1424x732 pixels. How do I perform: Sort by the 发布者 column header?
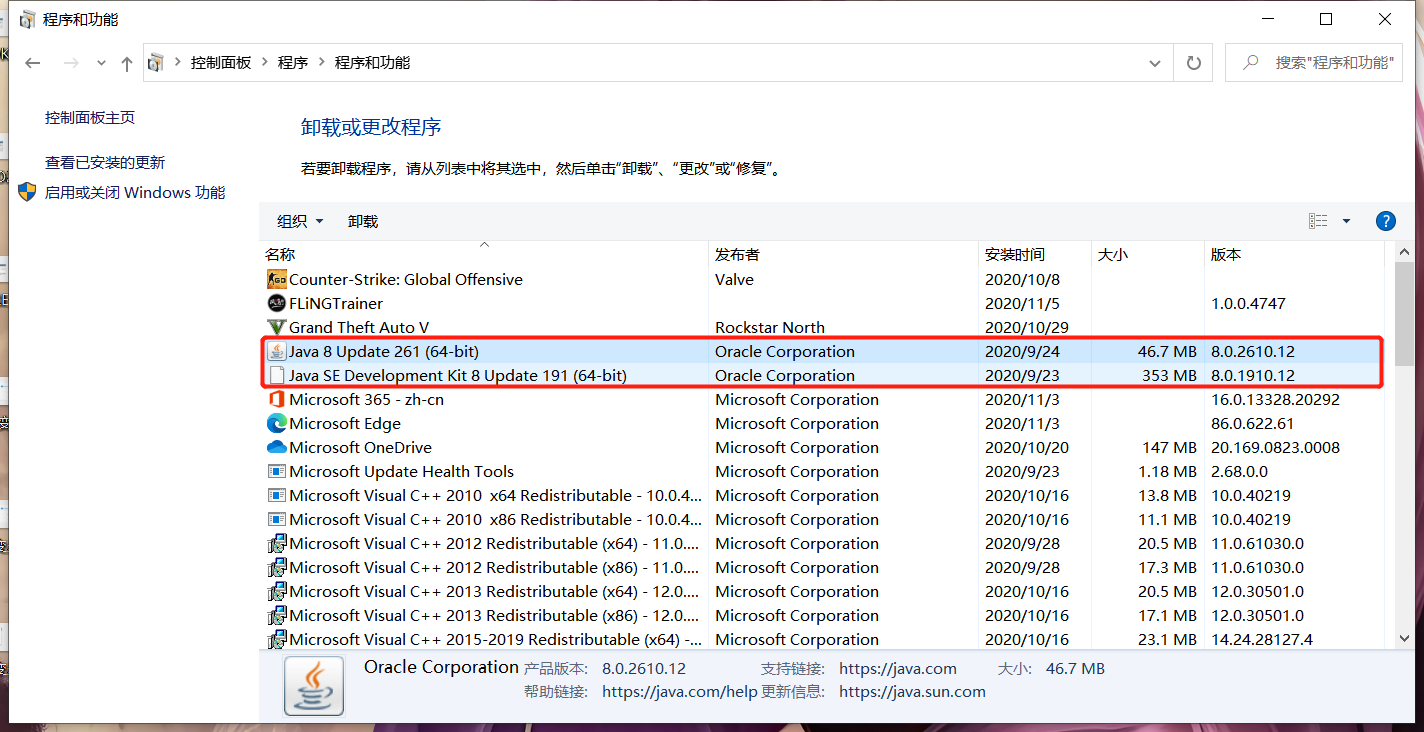point(844,255)
